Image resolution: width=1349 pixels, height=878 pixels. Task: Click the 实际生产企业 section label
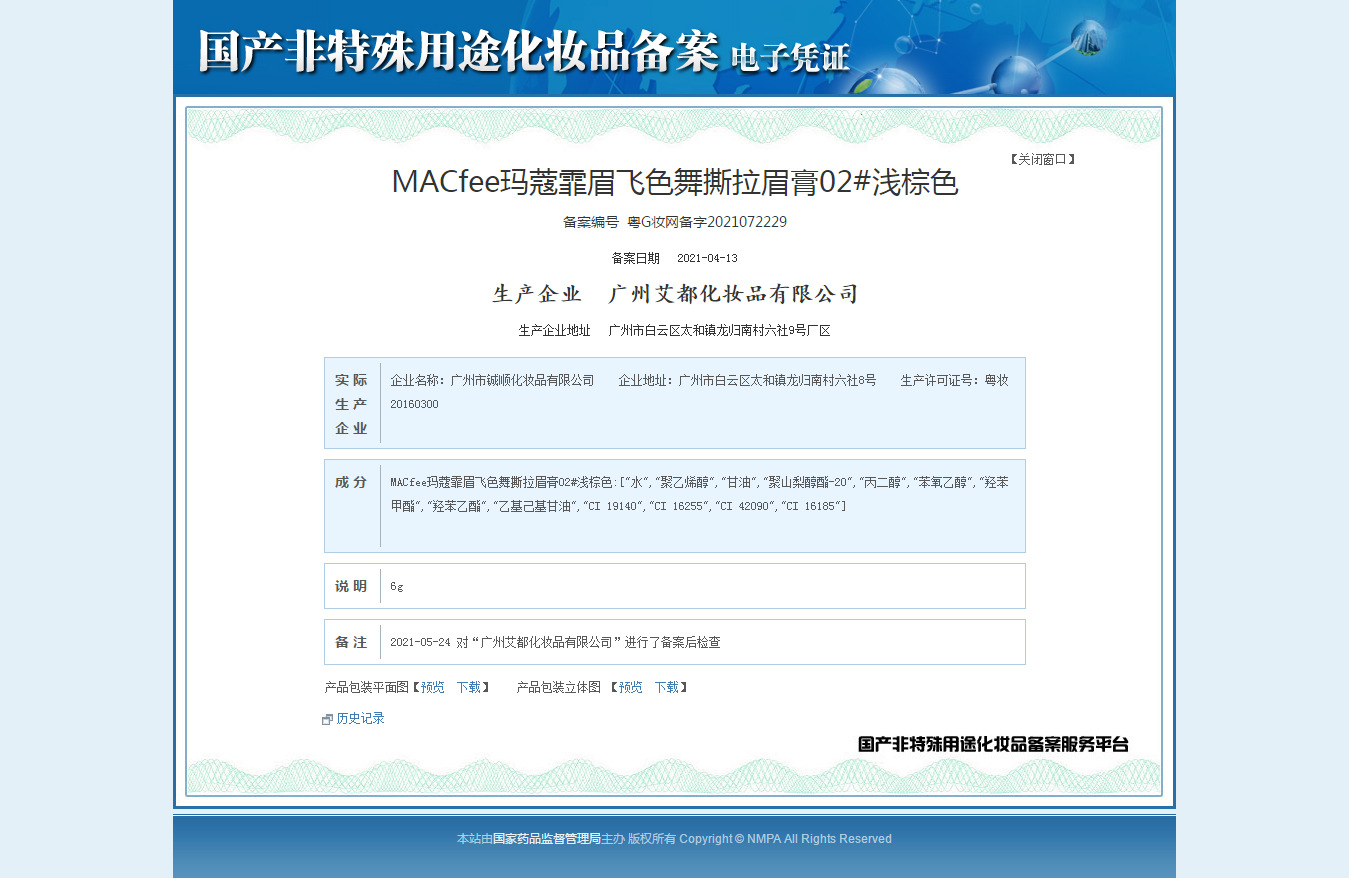point(351,404)
